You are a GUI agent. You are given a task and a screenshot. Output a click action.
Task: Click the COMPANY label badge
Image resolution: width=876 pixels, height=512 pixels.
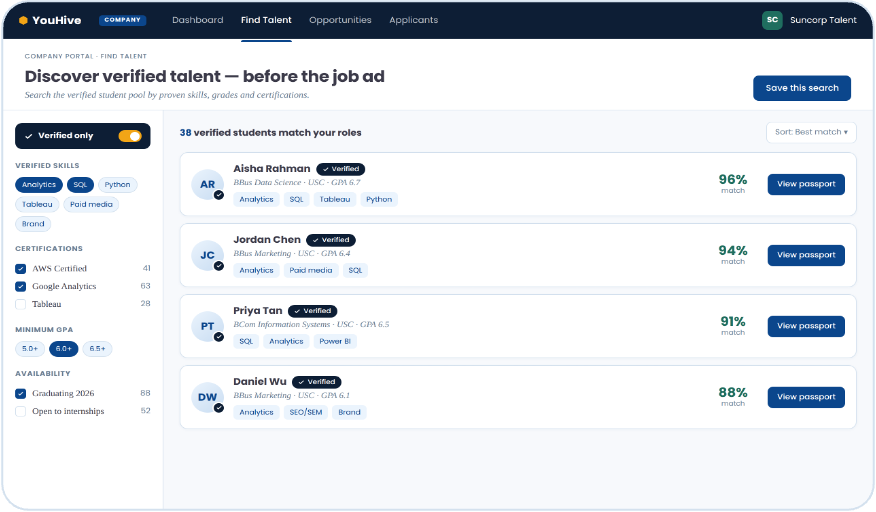point(122,20)
